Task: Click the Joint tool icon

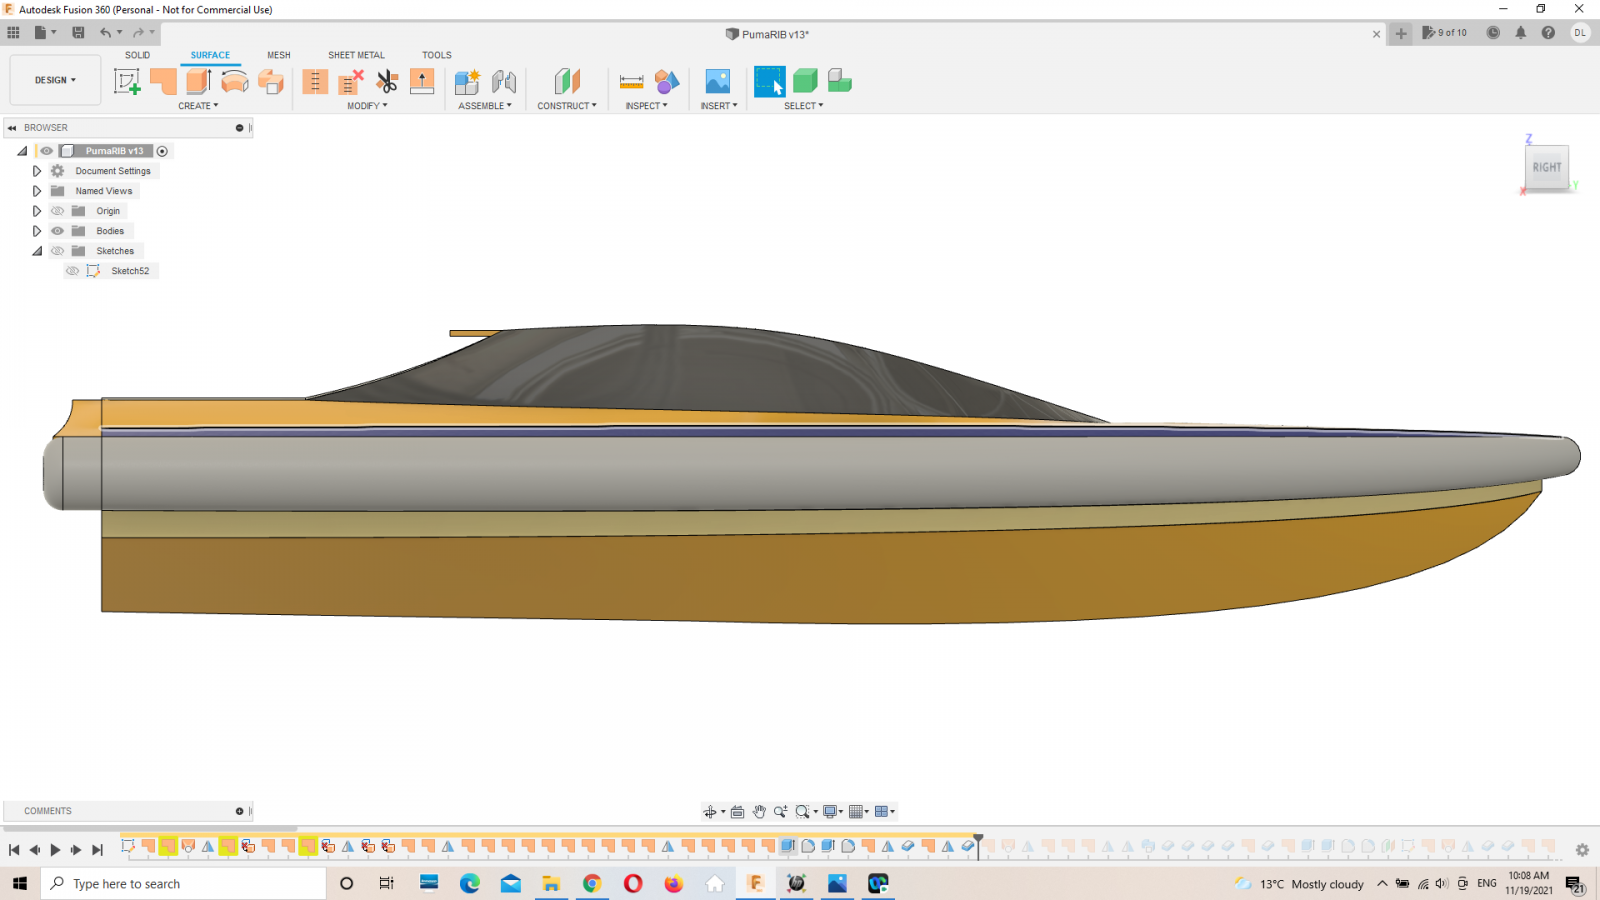Action: tap(504, 81)
